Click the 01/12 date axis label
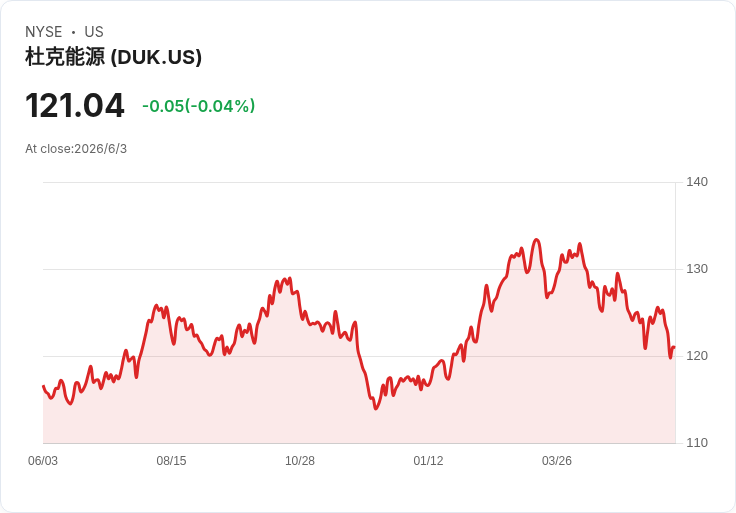 [x=428, y=460]
